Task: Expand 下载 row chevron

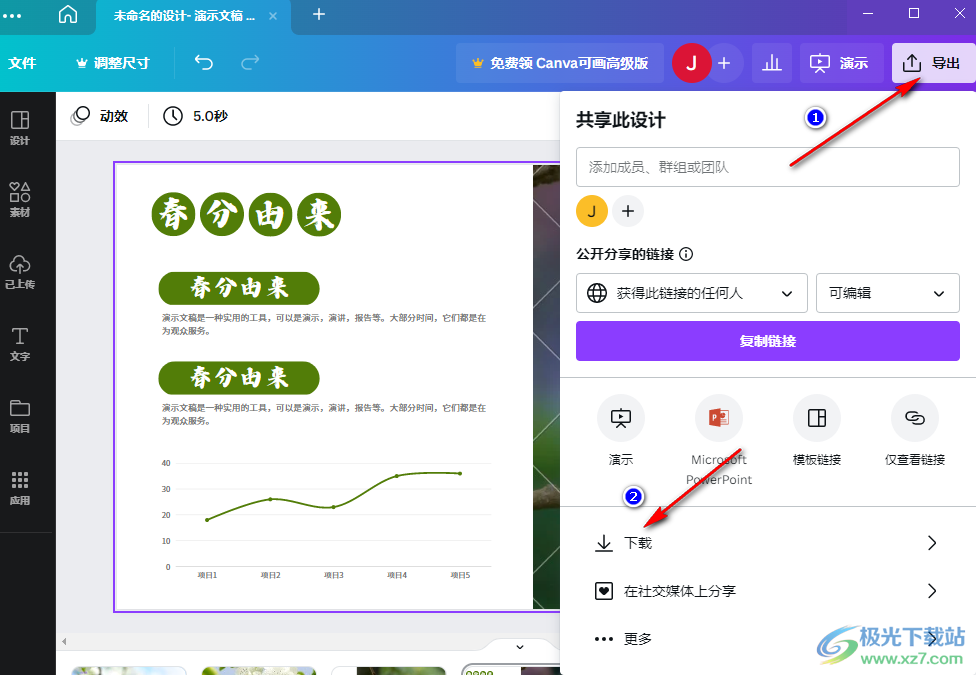Action: (x=932, y=542)
